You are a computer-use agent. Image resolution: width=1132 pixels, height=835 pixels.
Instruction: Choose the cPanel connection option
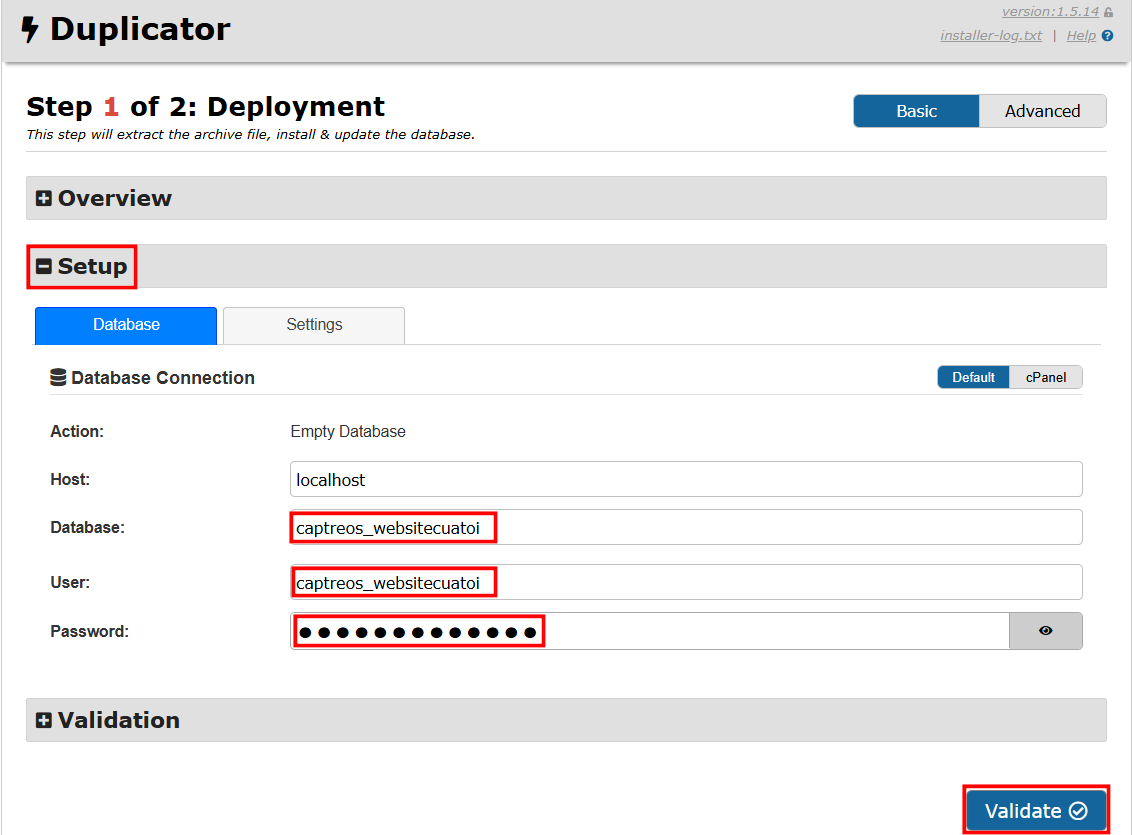click(1045, 377)
